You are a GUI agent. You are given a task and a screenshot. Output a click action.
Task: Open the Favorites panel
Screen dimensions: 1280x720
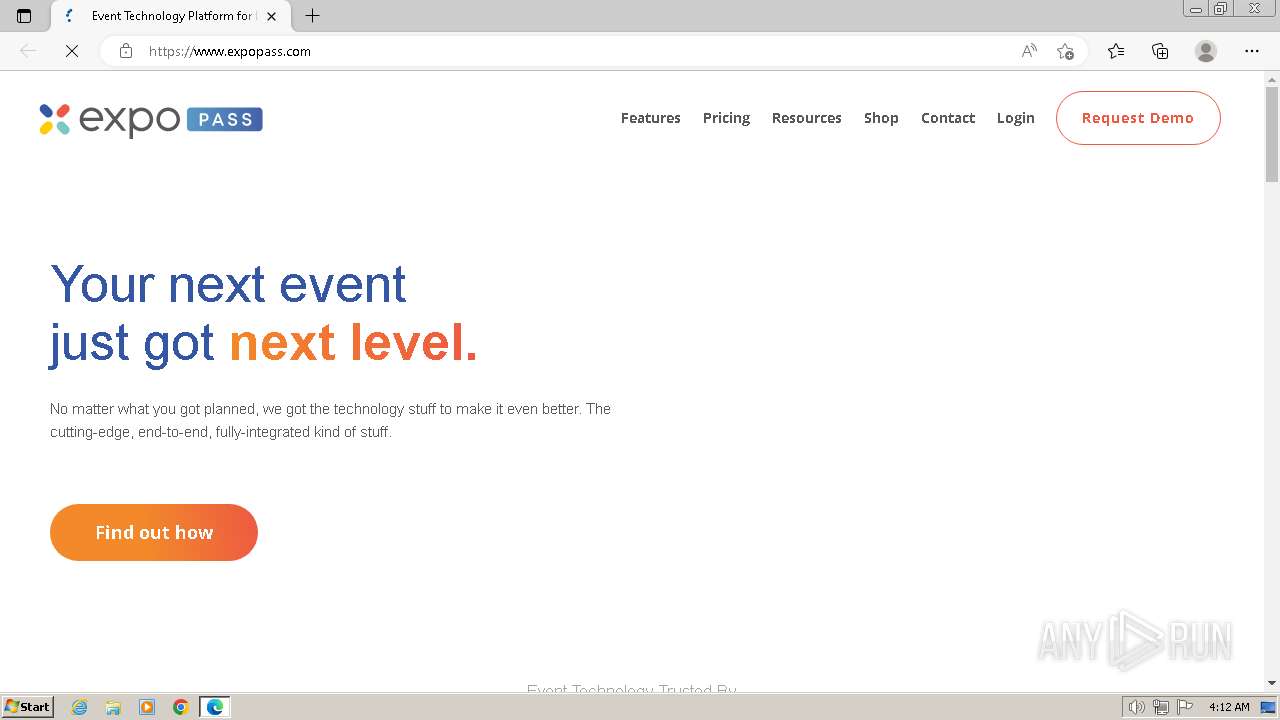point(1116,51)
